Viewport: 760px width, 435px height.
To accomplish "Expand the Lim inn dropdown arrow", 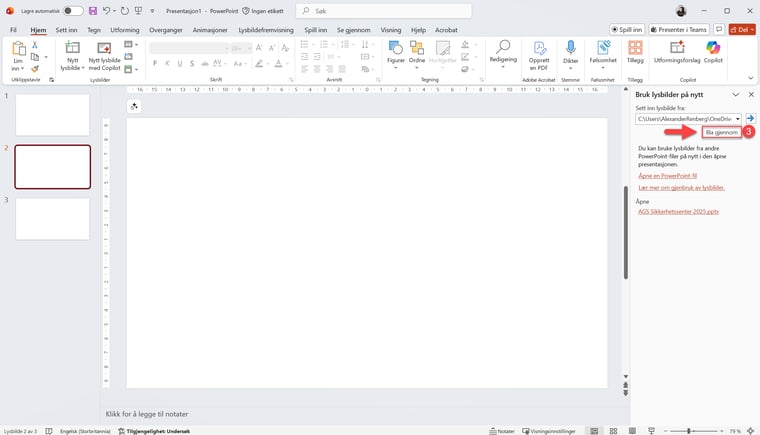I will pyautogui.click(x=22, y=68).
